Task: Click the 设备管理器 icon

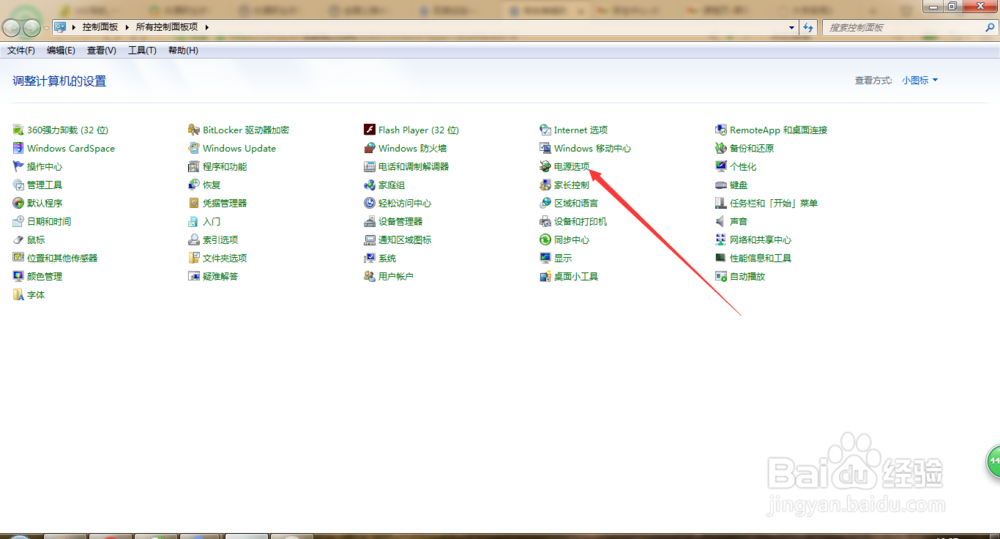Action: [369, 222]
